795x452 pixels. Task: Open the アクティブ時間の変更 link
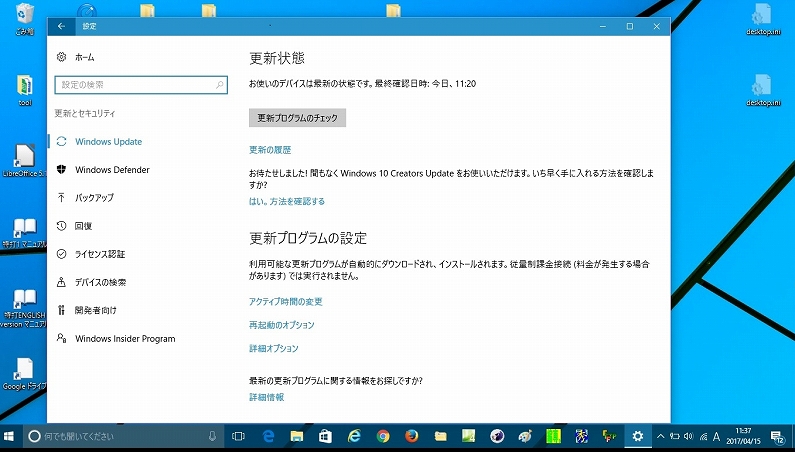click(x=285, y=301)
